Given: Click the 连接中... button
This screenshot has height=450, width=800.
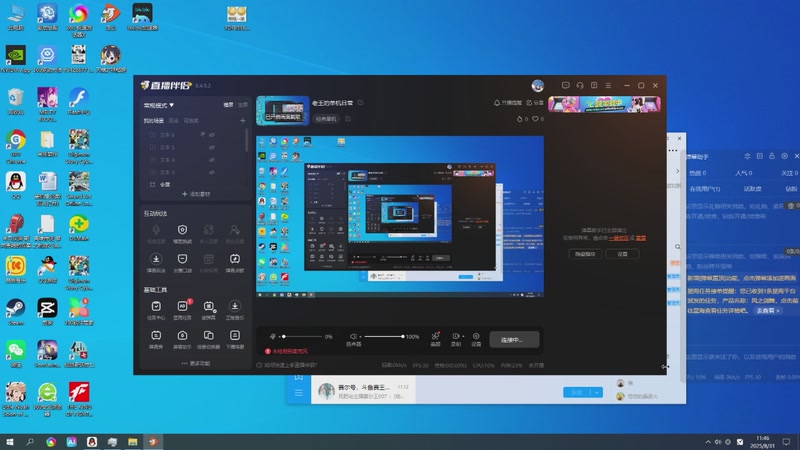Looking at the screenshot, I should point(514,340).
